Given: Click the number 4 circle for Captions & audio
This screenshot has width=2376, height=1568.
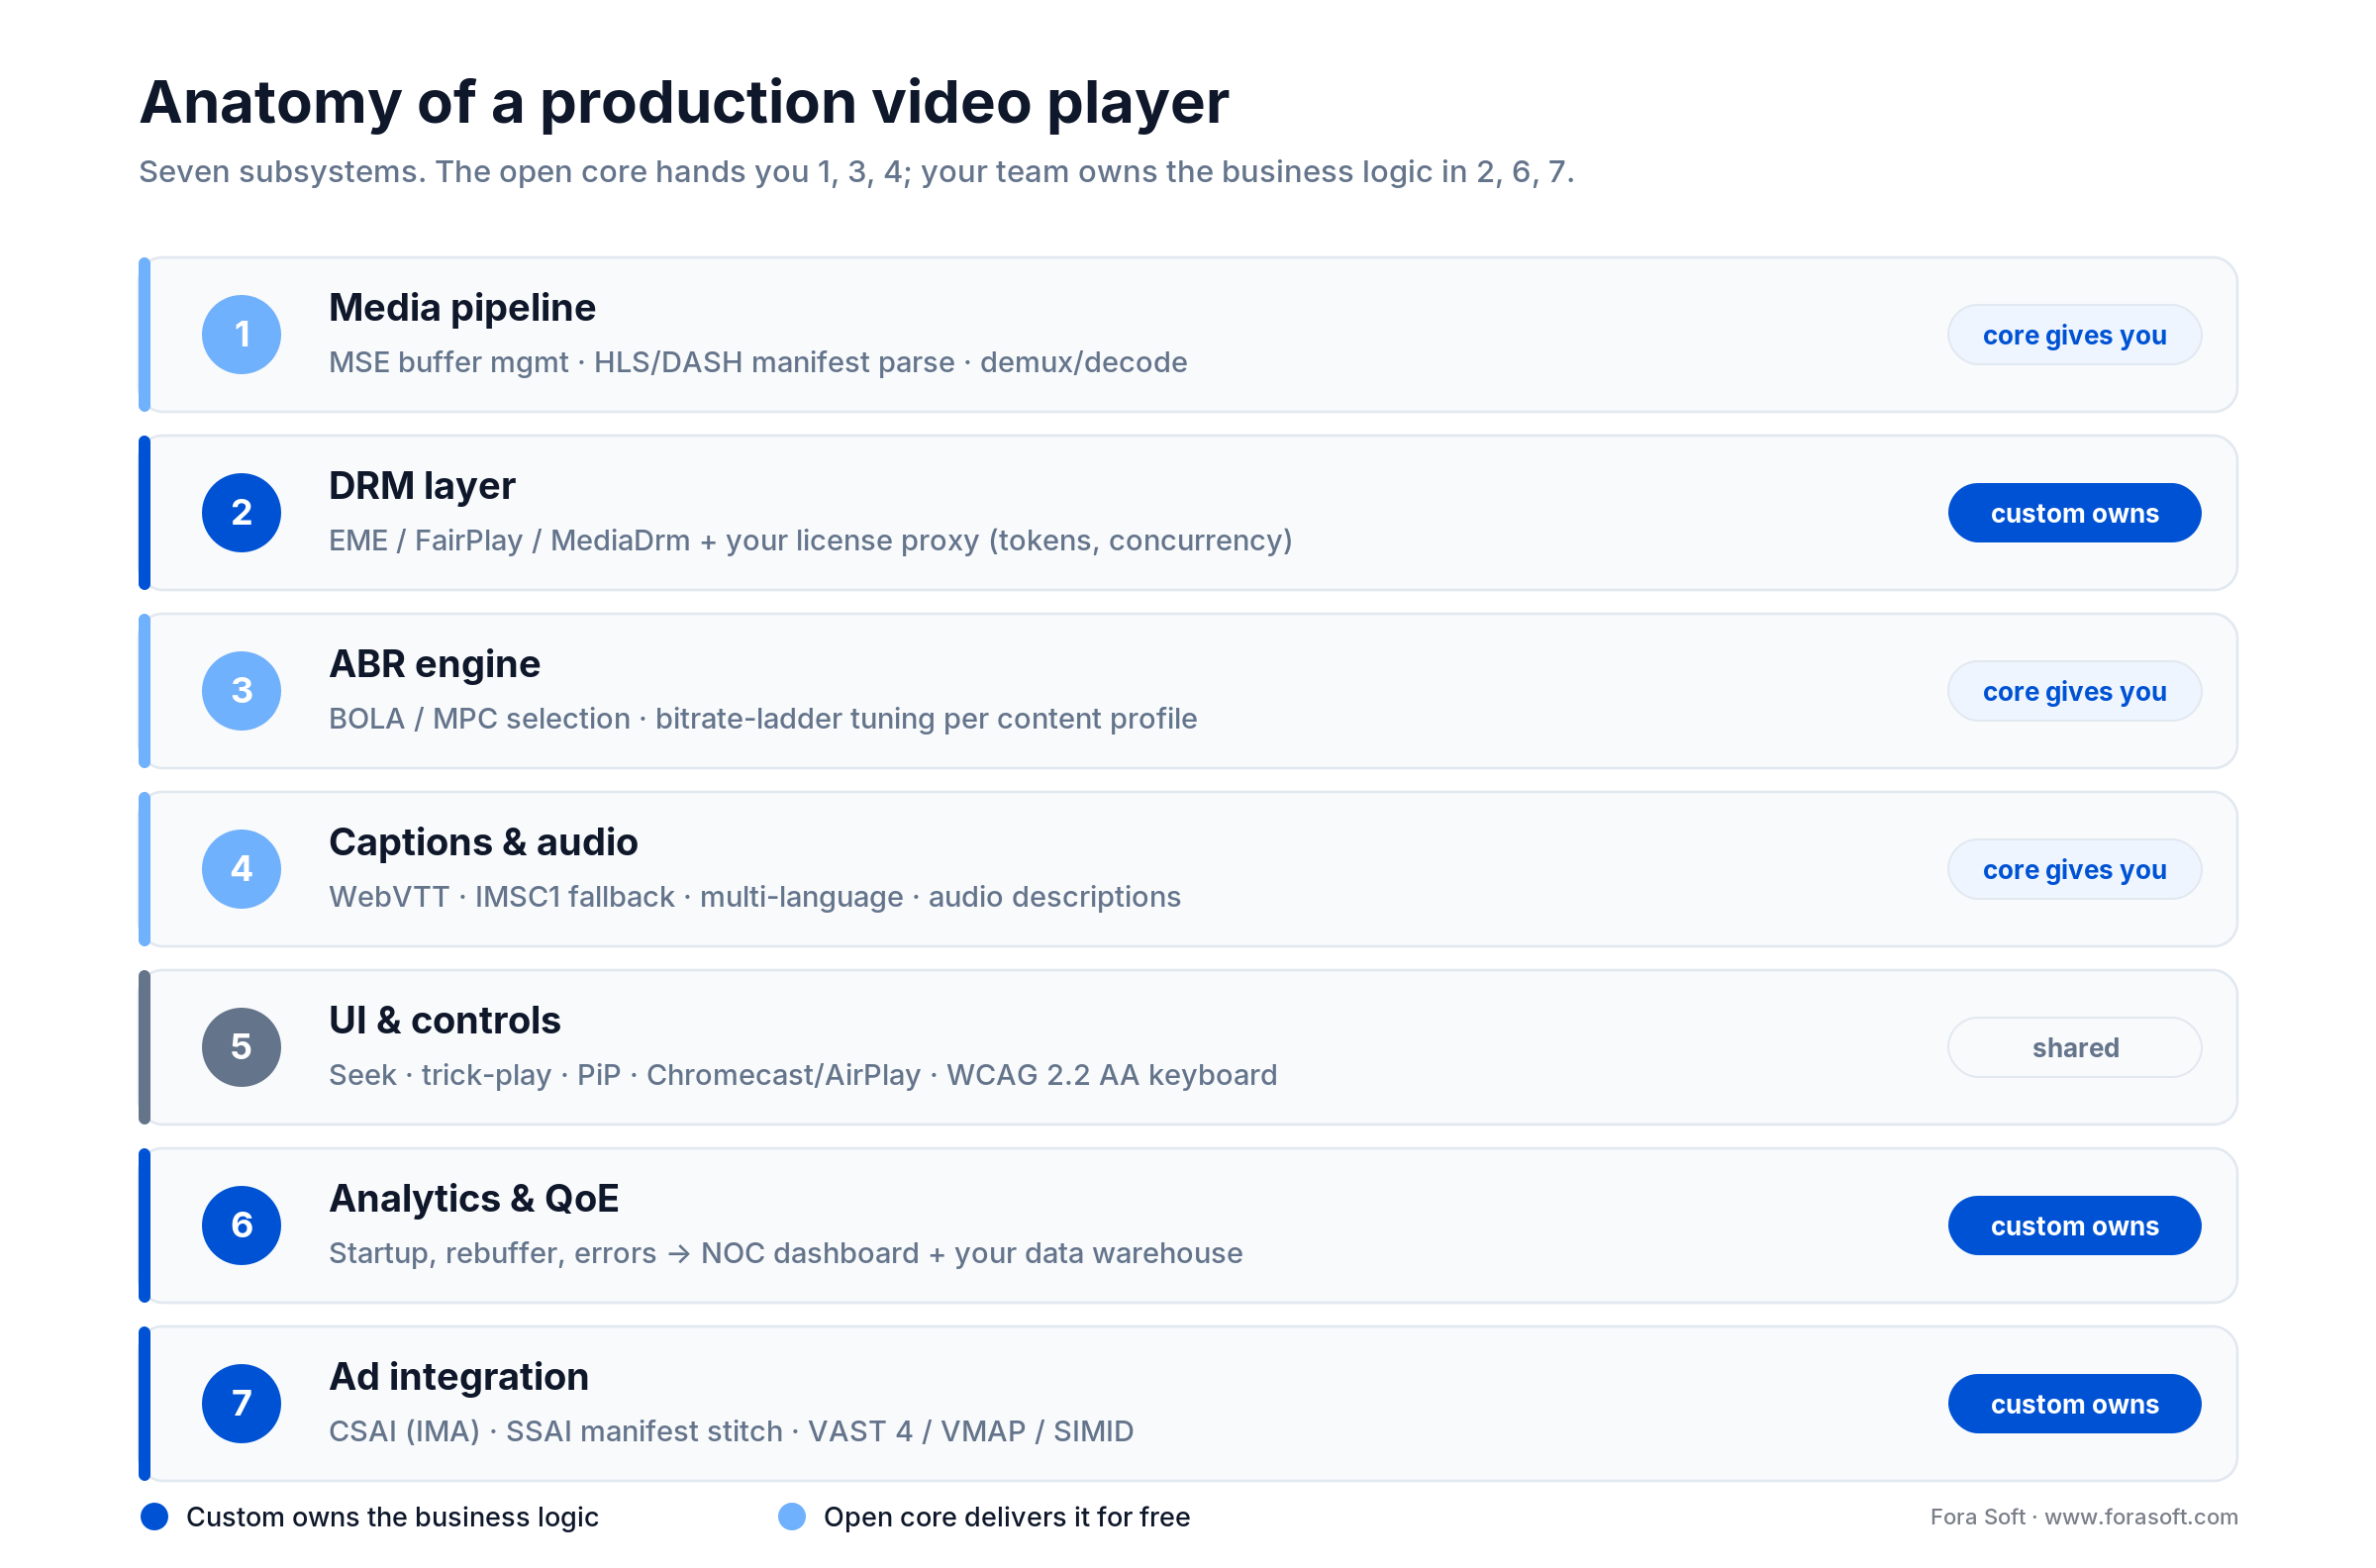Looking at the screenshot, I should [x=241, y=868].
